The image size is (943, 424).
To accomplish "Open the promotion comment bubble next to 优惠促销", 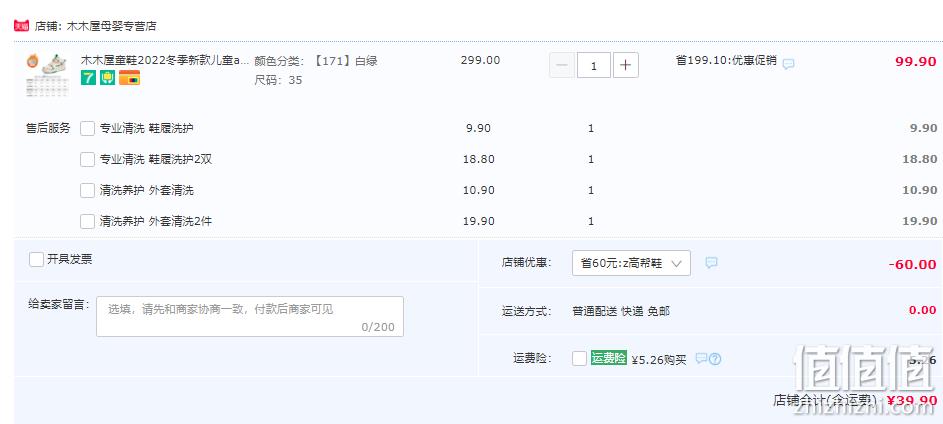I will [788, 64].
